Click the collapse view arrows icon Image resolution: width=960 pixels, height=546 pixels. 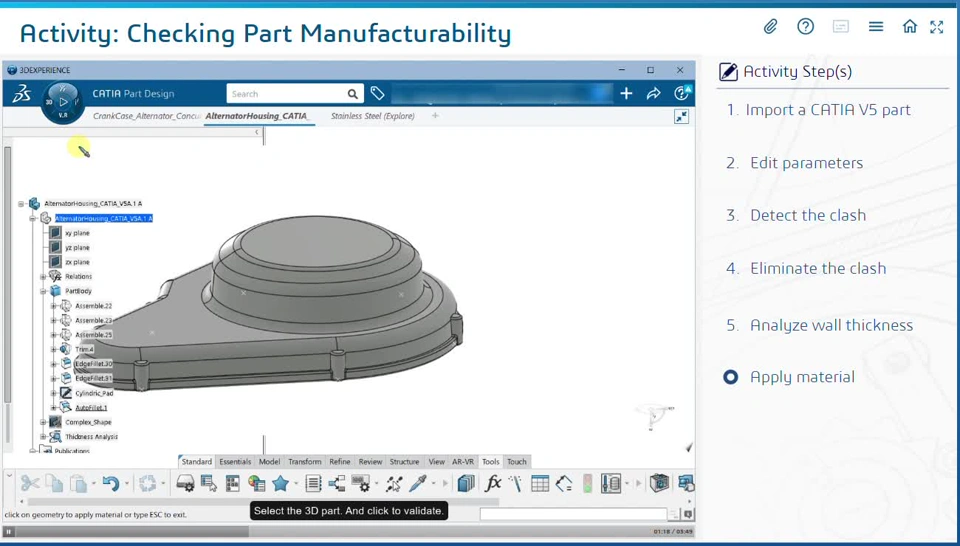point(681,116)
